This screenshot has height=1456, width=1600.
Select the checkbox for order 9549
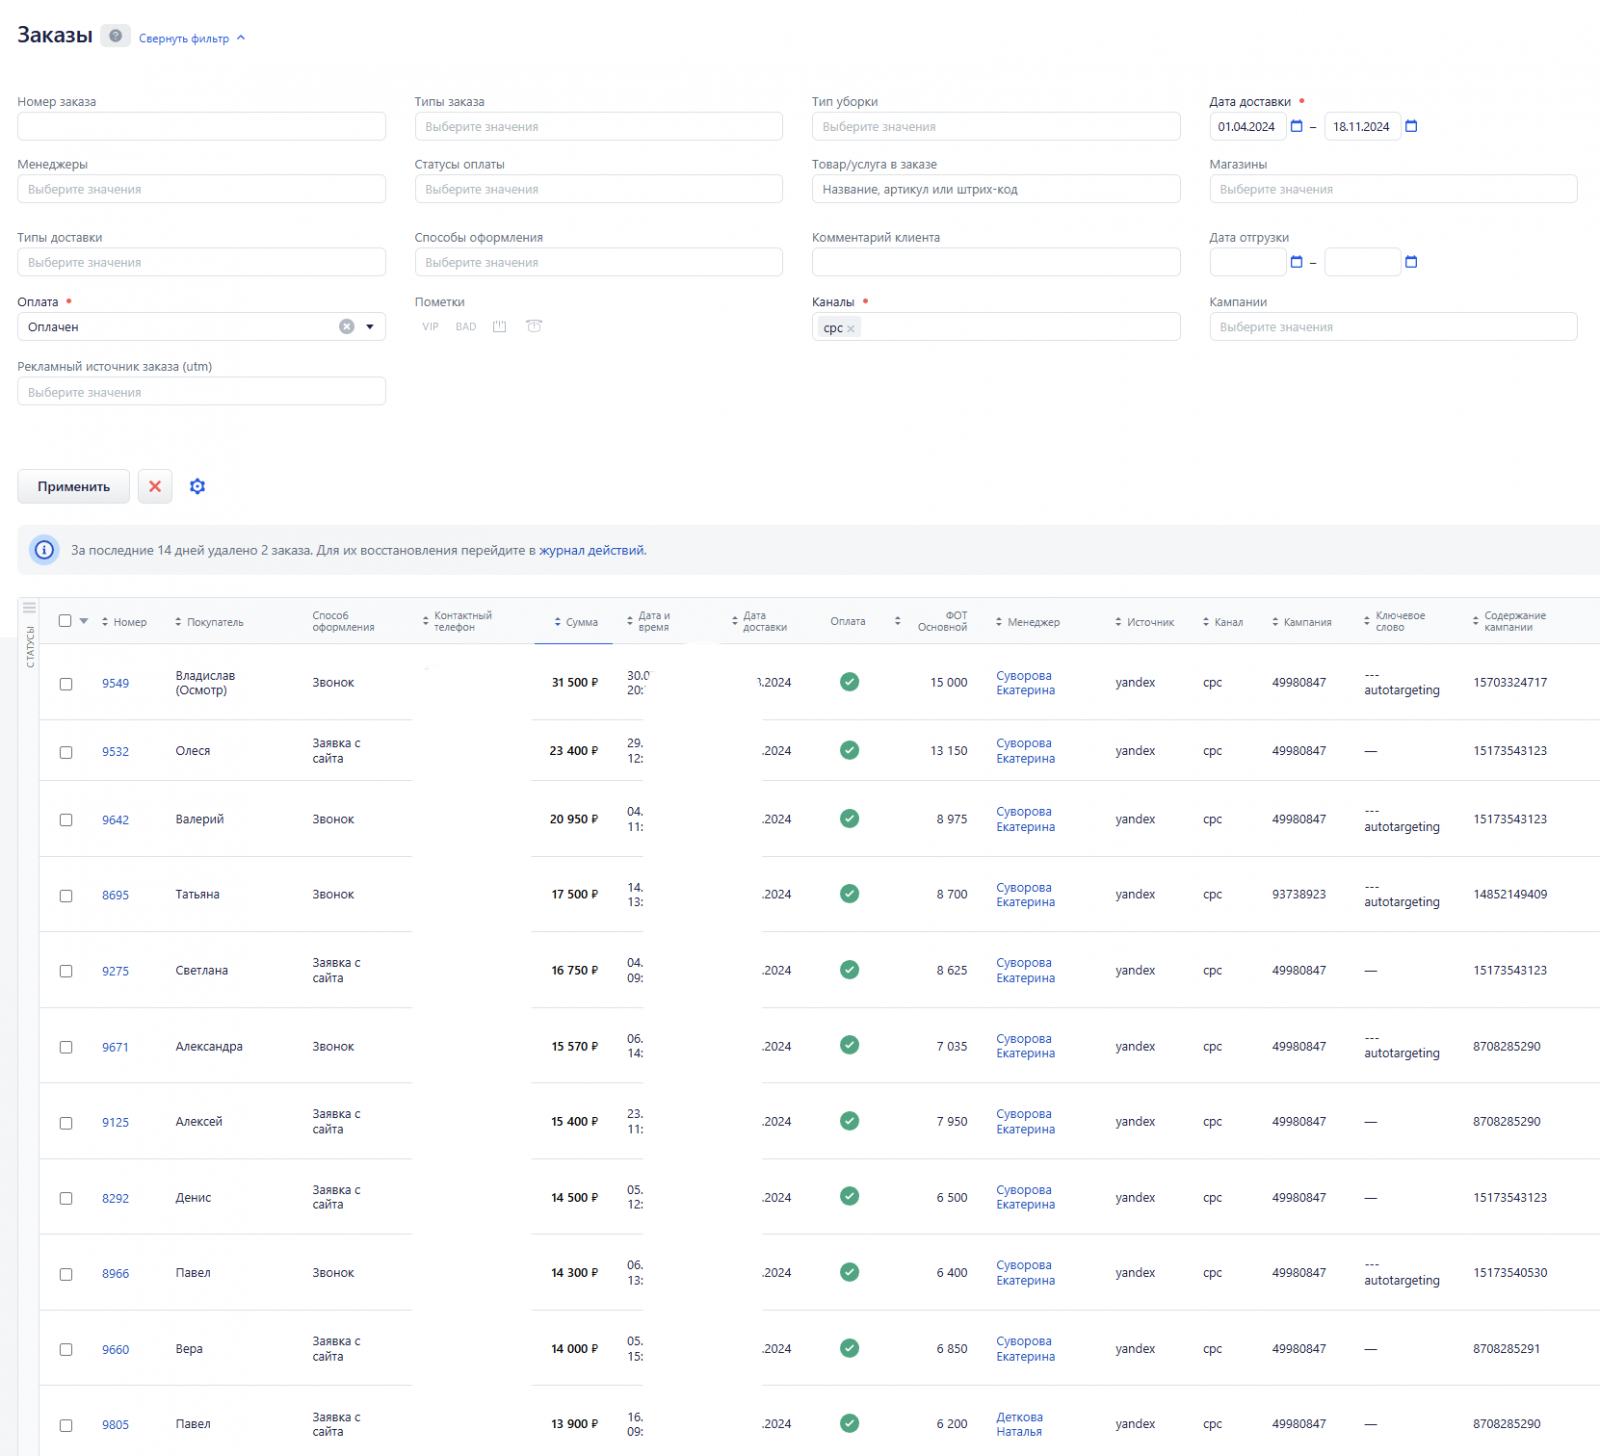[66, 684]
